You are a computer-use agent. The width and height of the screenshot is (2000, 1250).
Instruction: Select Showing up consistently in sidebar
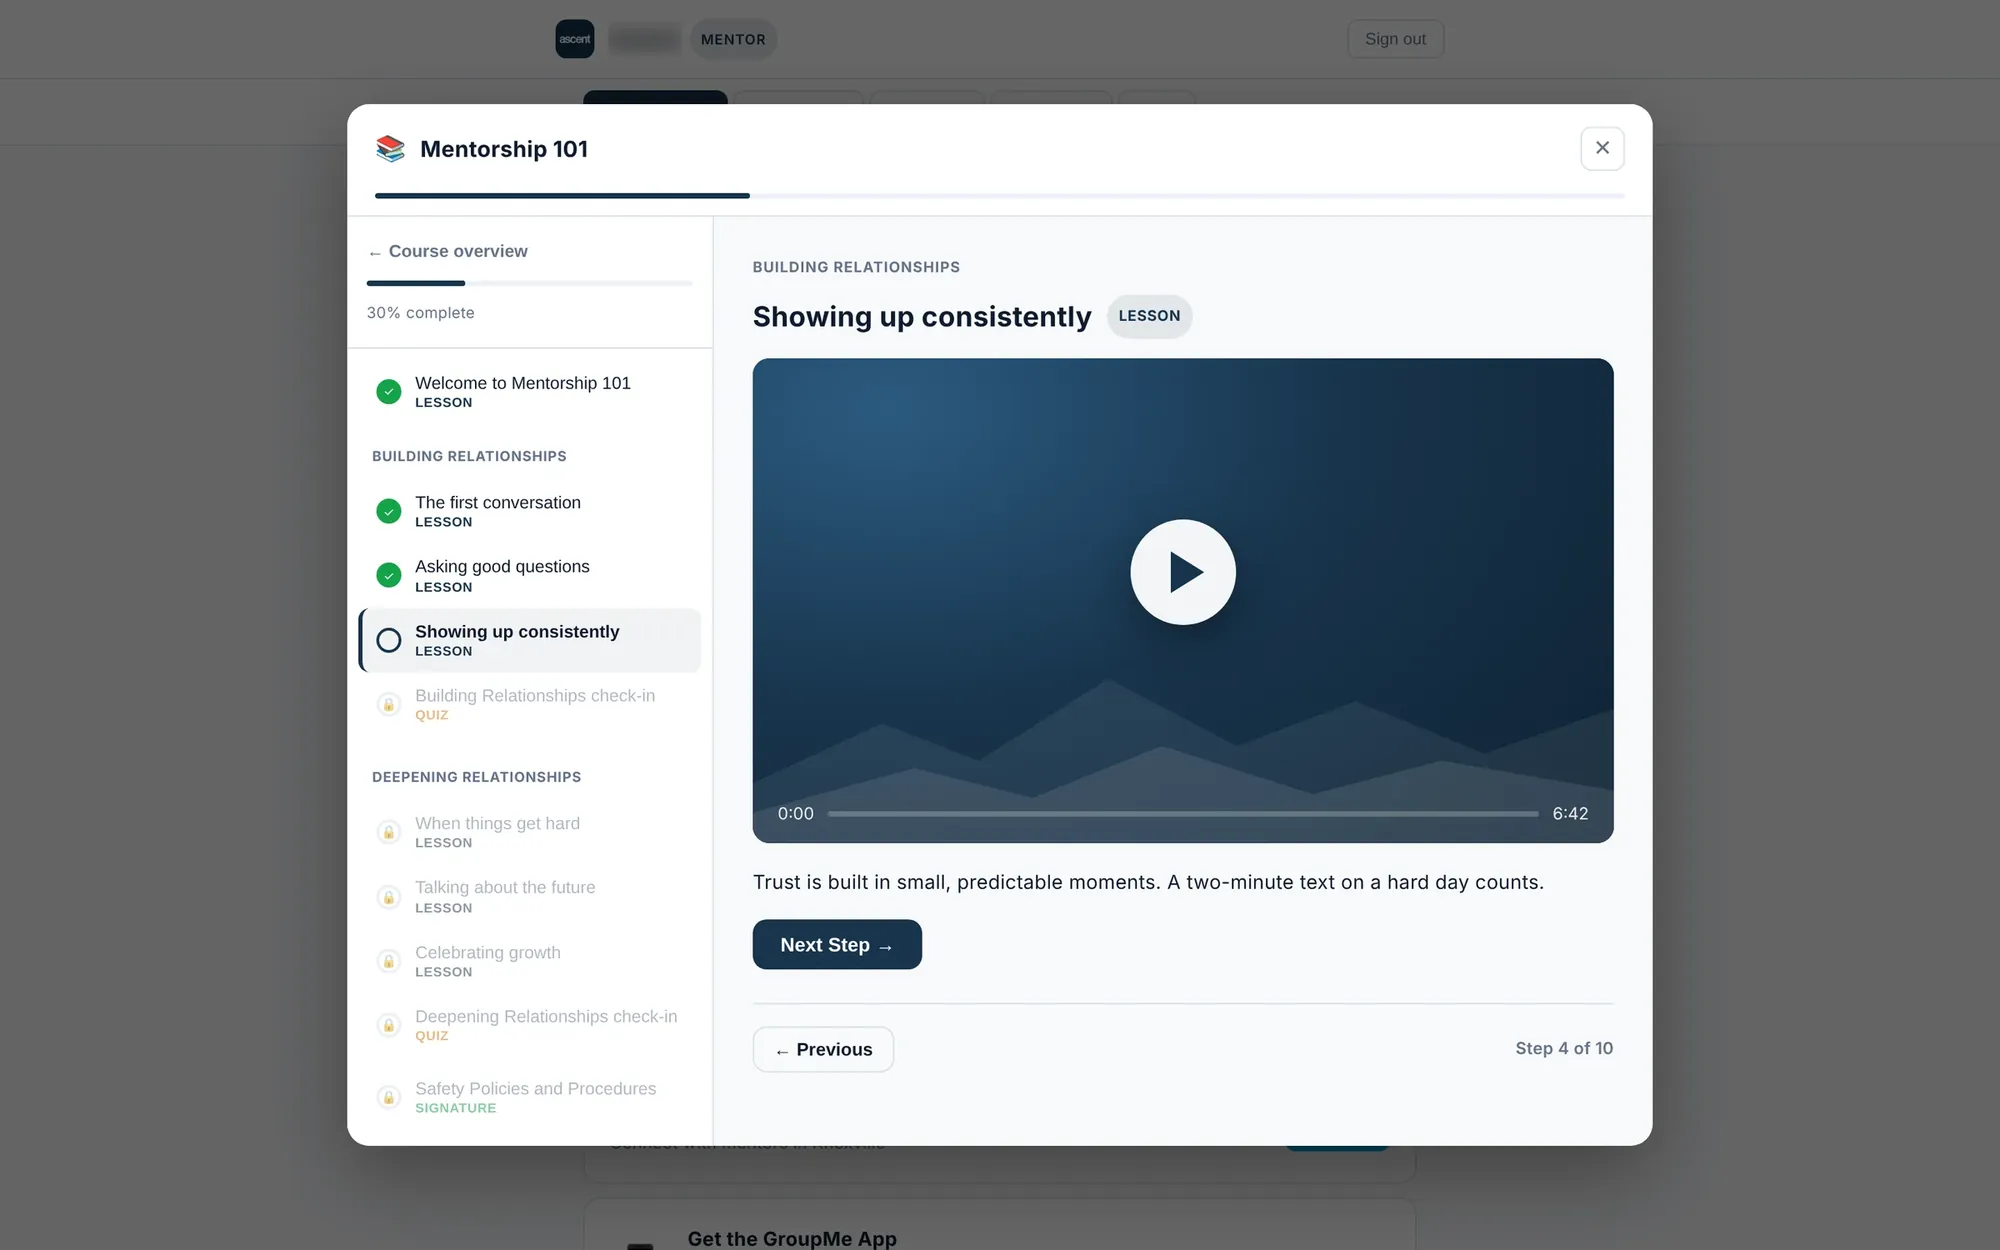coord(530,640)
